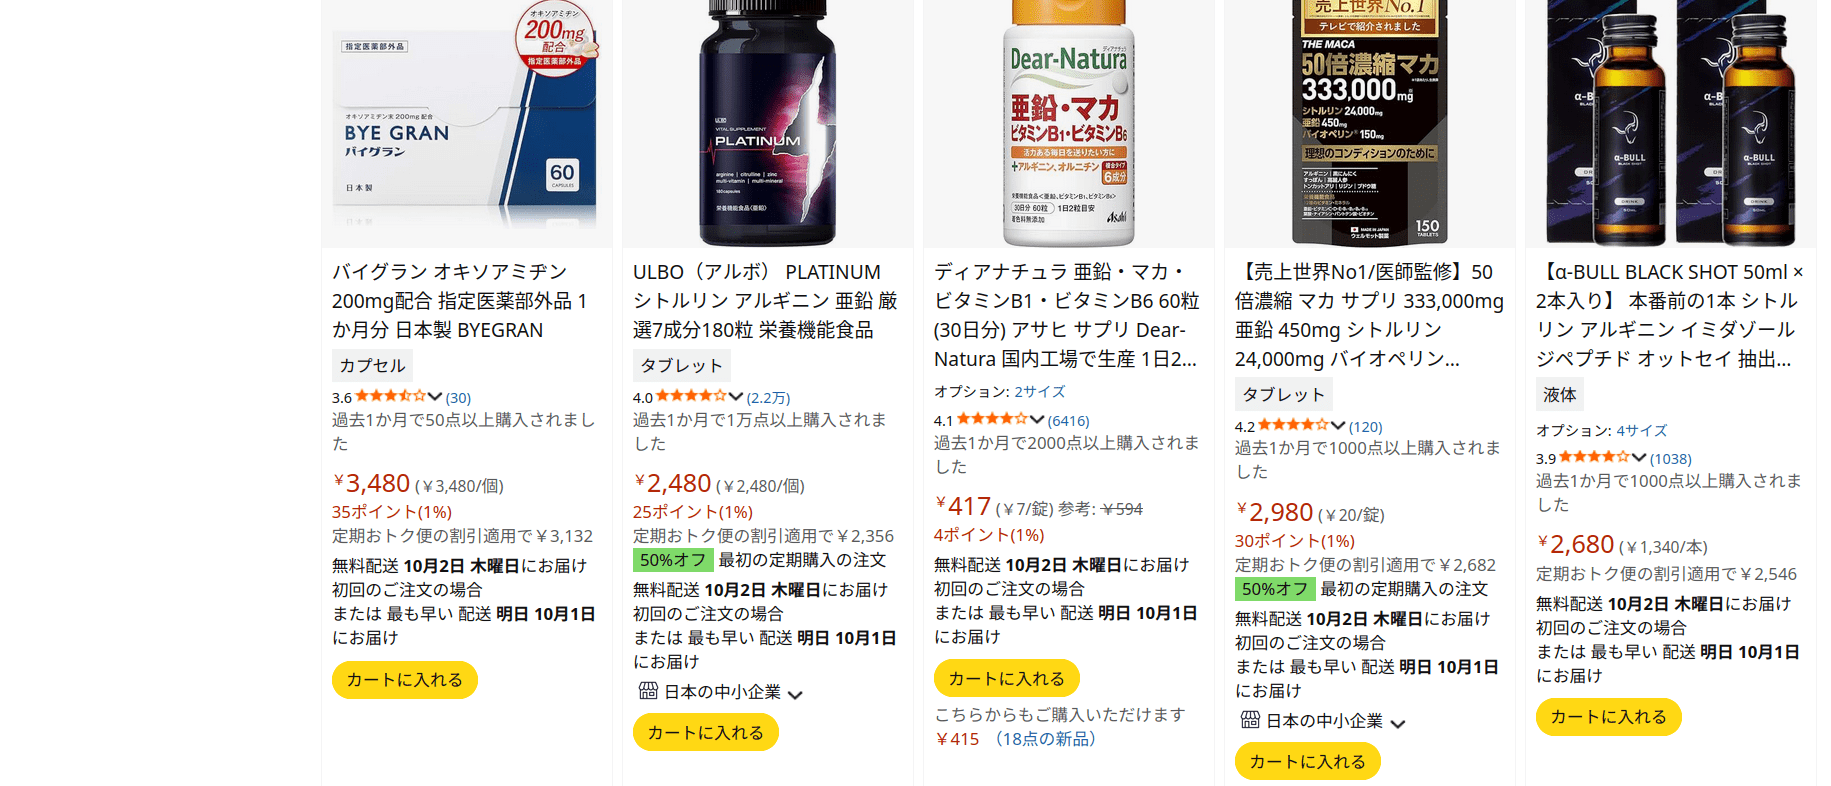Image resolution: width=1831 pixels, height=786 pixels.
Task: Click the ULBO PLATINUM bottle image
Action: click(x=767, y=122)
